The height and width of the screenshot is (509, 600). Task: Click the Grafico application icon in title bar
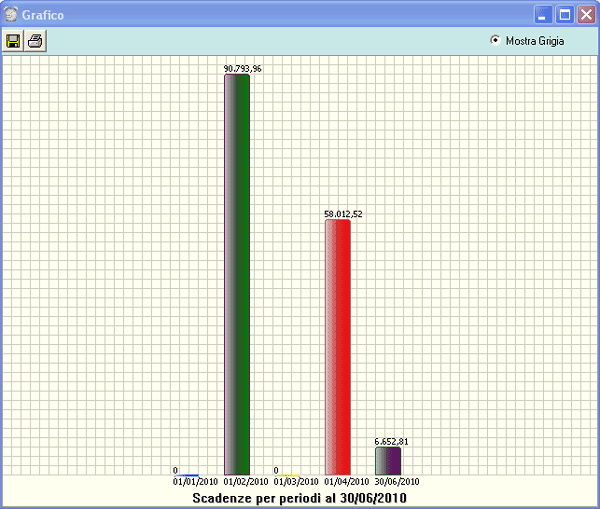[11, 15]
